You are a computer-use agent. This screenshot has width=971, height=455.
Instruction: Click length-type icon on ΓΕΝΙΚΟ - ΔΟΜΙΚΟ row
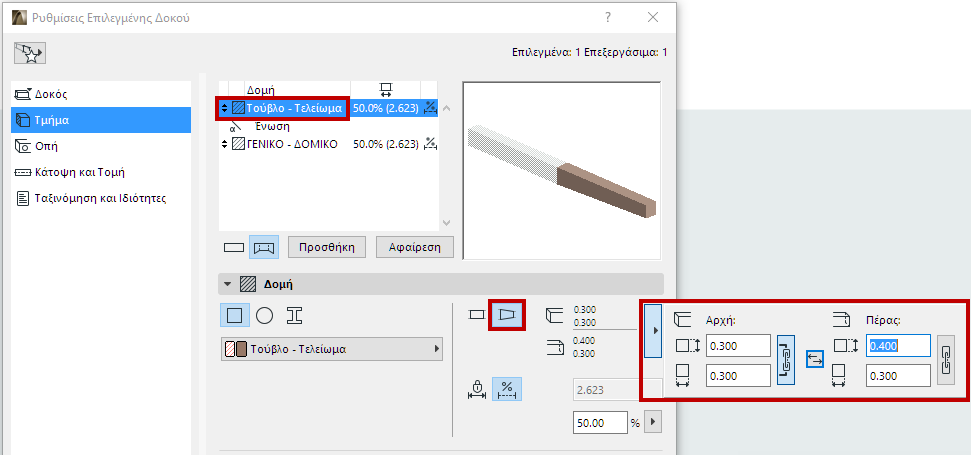click(x=430, y=144)
